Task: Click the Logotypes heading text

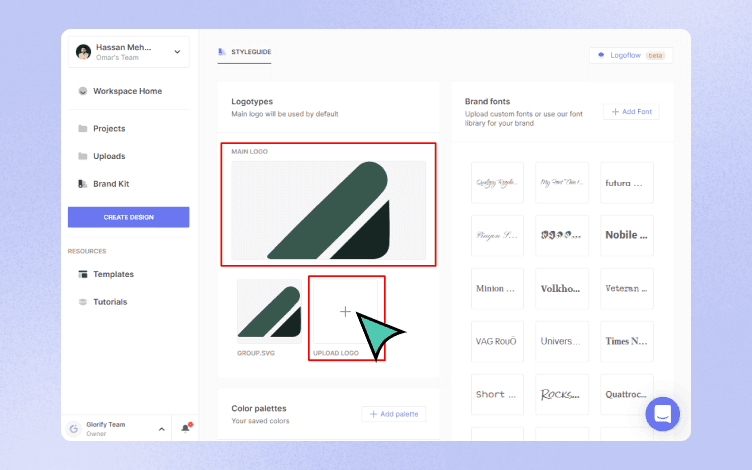Action: click(x=252, y=102)
